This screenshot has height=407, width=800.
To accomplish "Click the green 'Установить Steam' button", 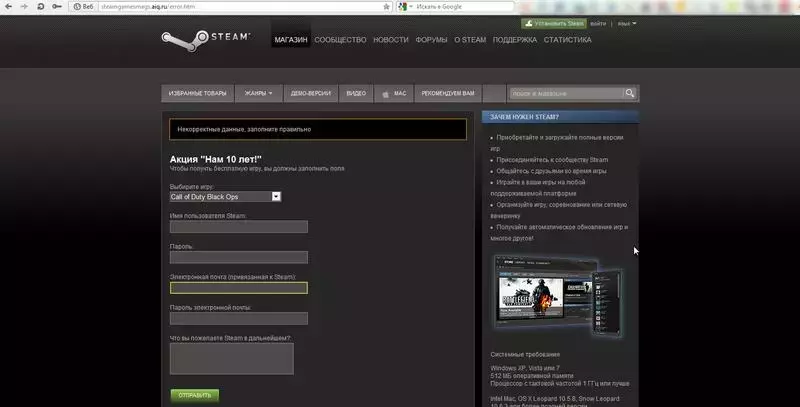I will pyautogui.click(x=554, y=23).
